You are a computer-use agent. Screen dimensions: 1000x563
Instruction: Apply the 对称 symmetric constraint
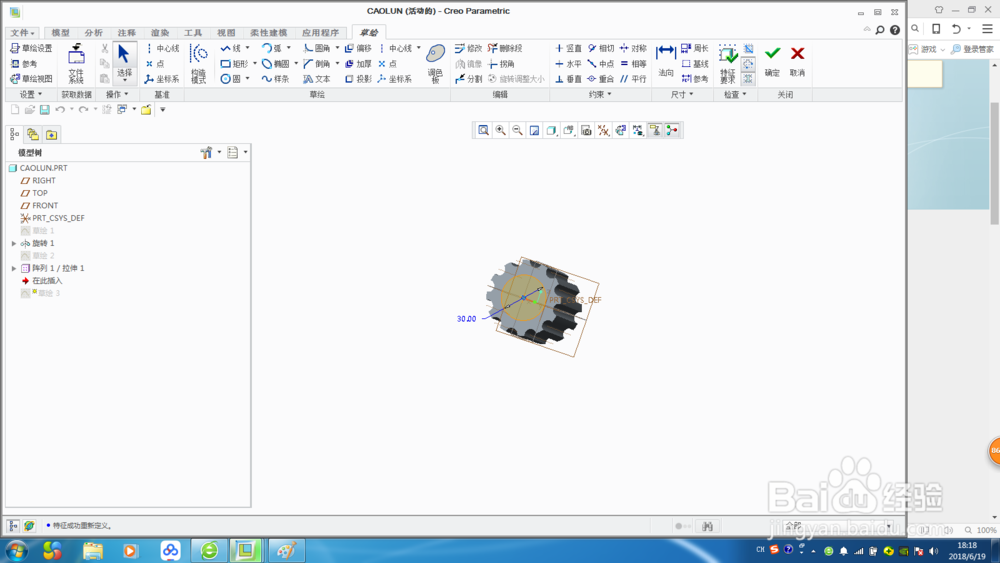click(633, 48)
